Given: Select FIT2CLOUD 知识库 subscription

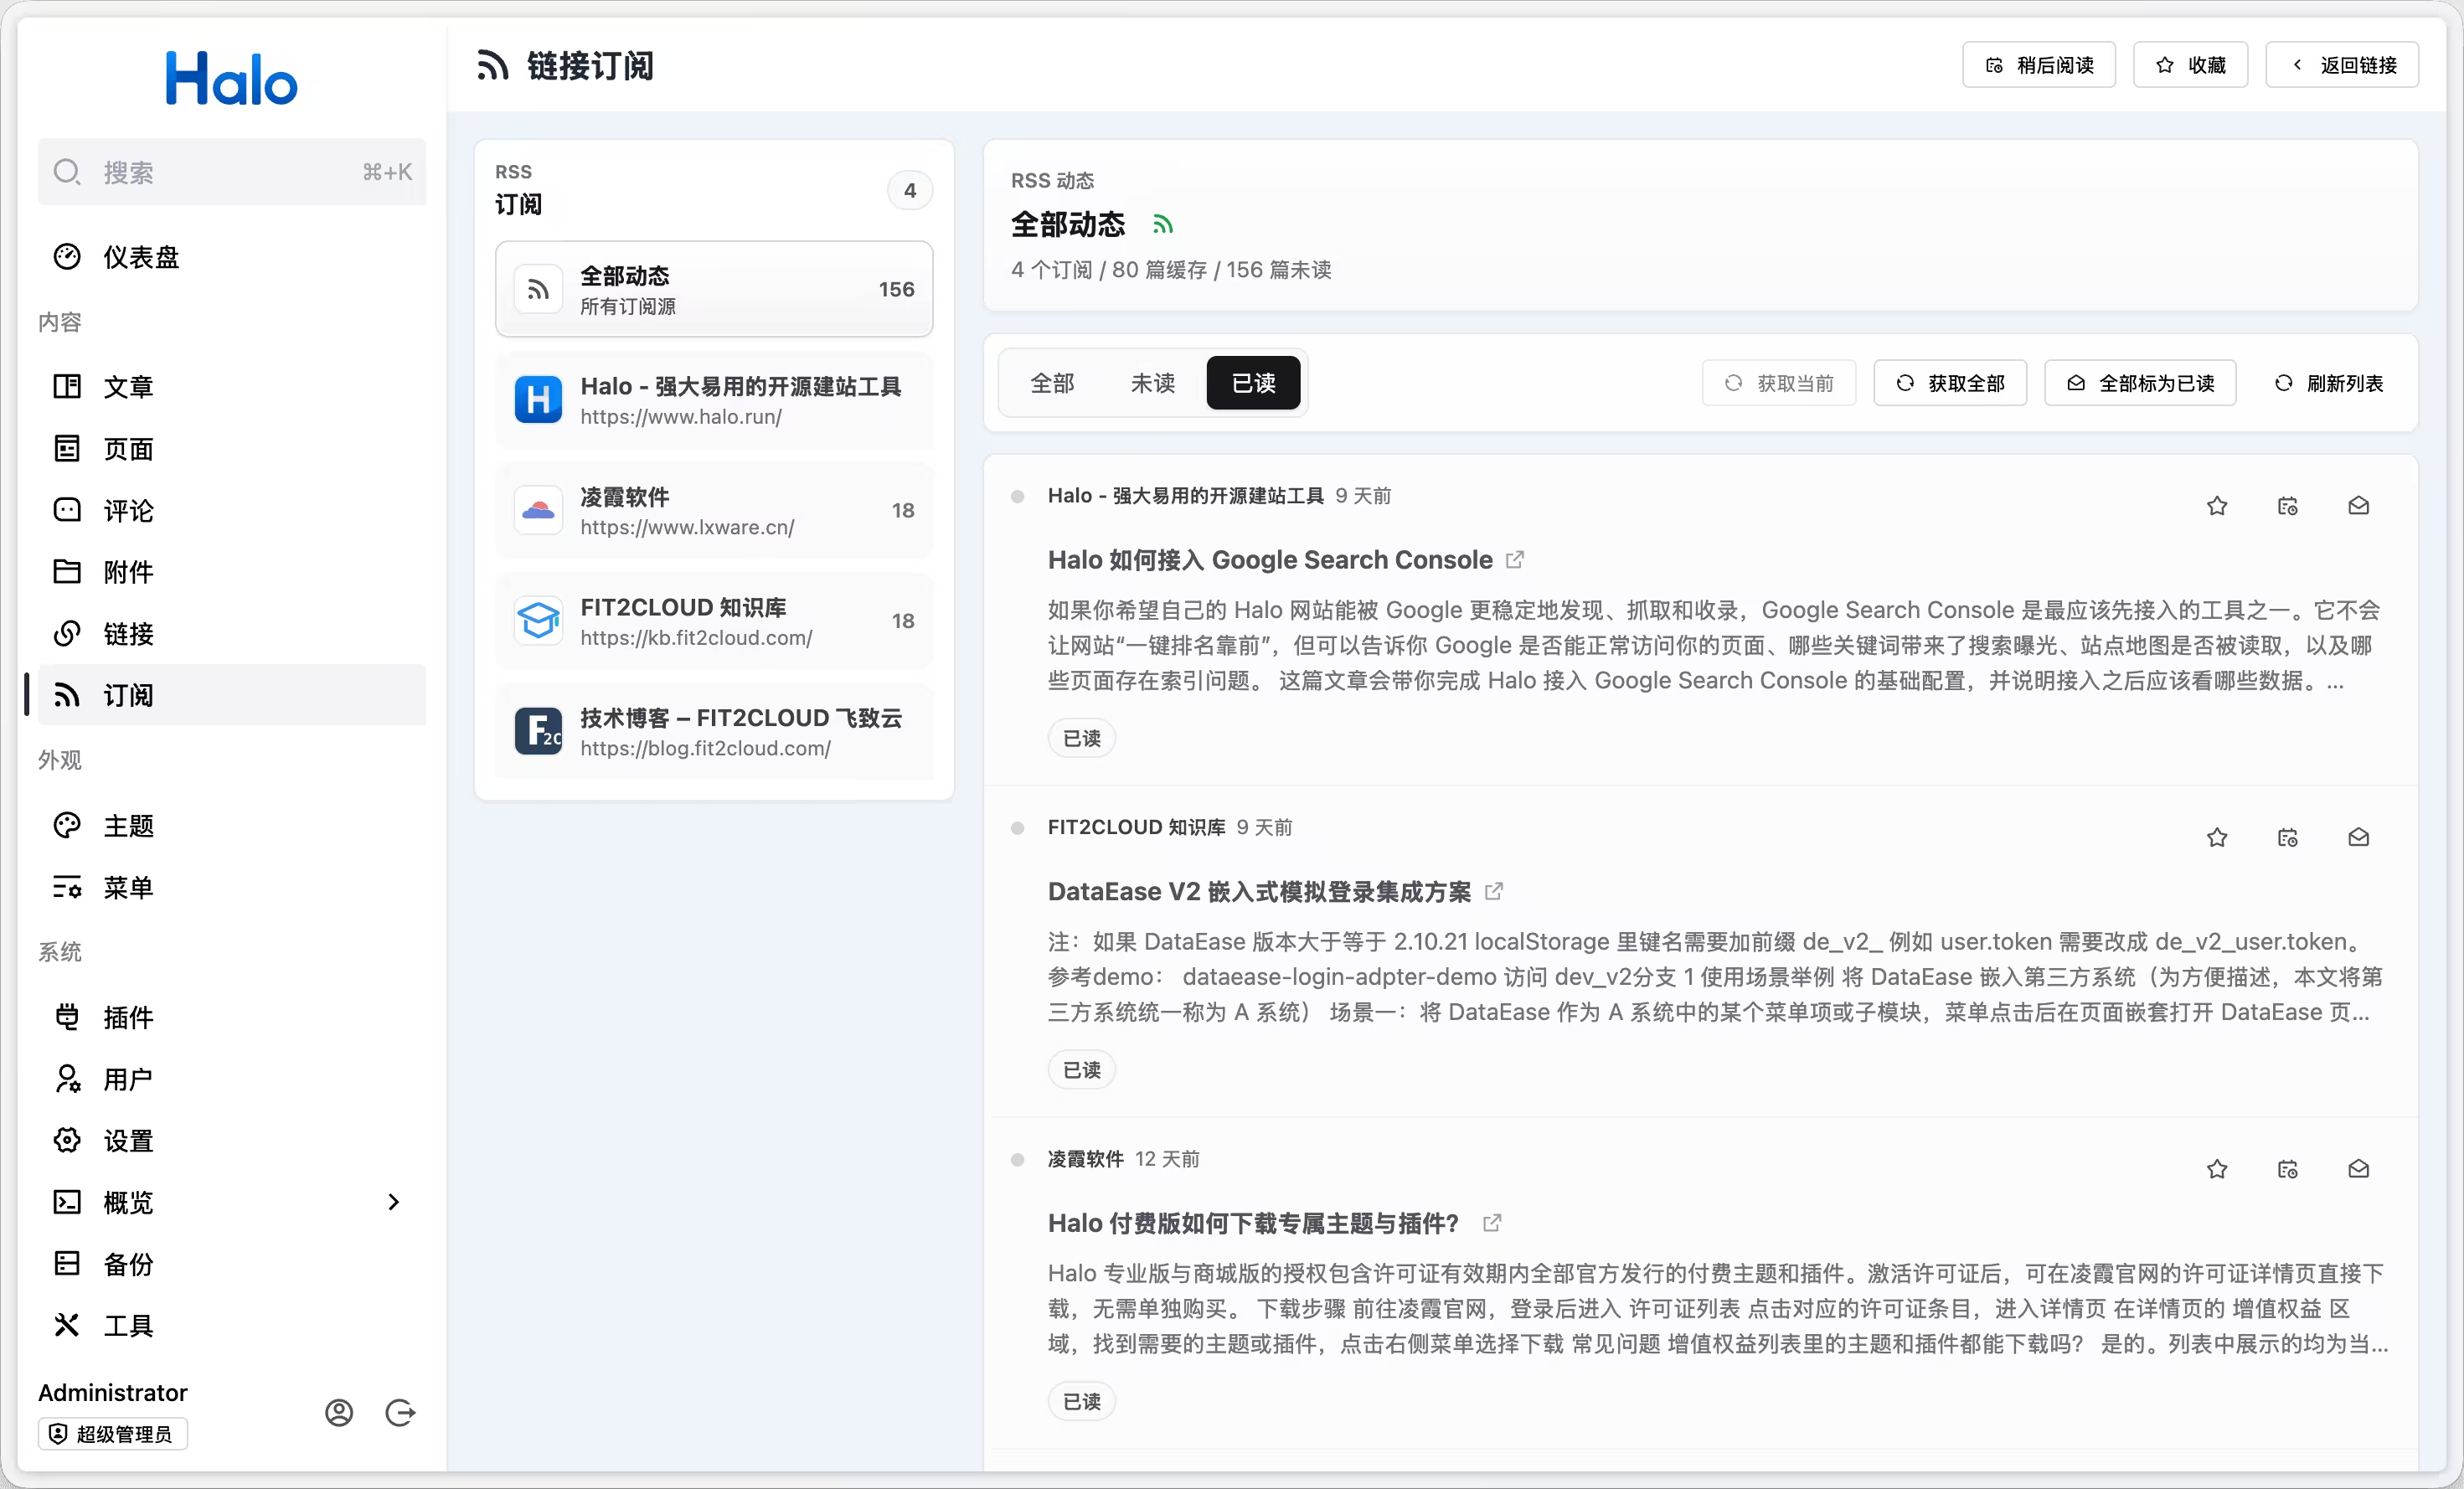Looking at the screenshot, I should 714,621.
